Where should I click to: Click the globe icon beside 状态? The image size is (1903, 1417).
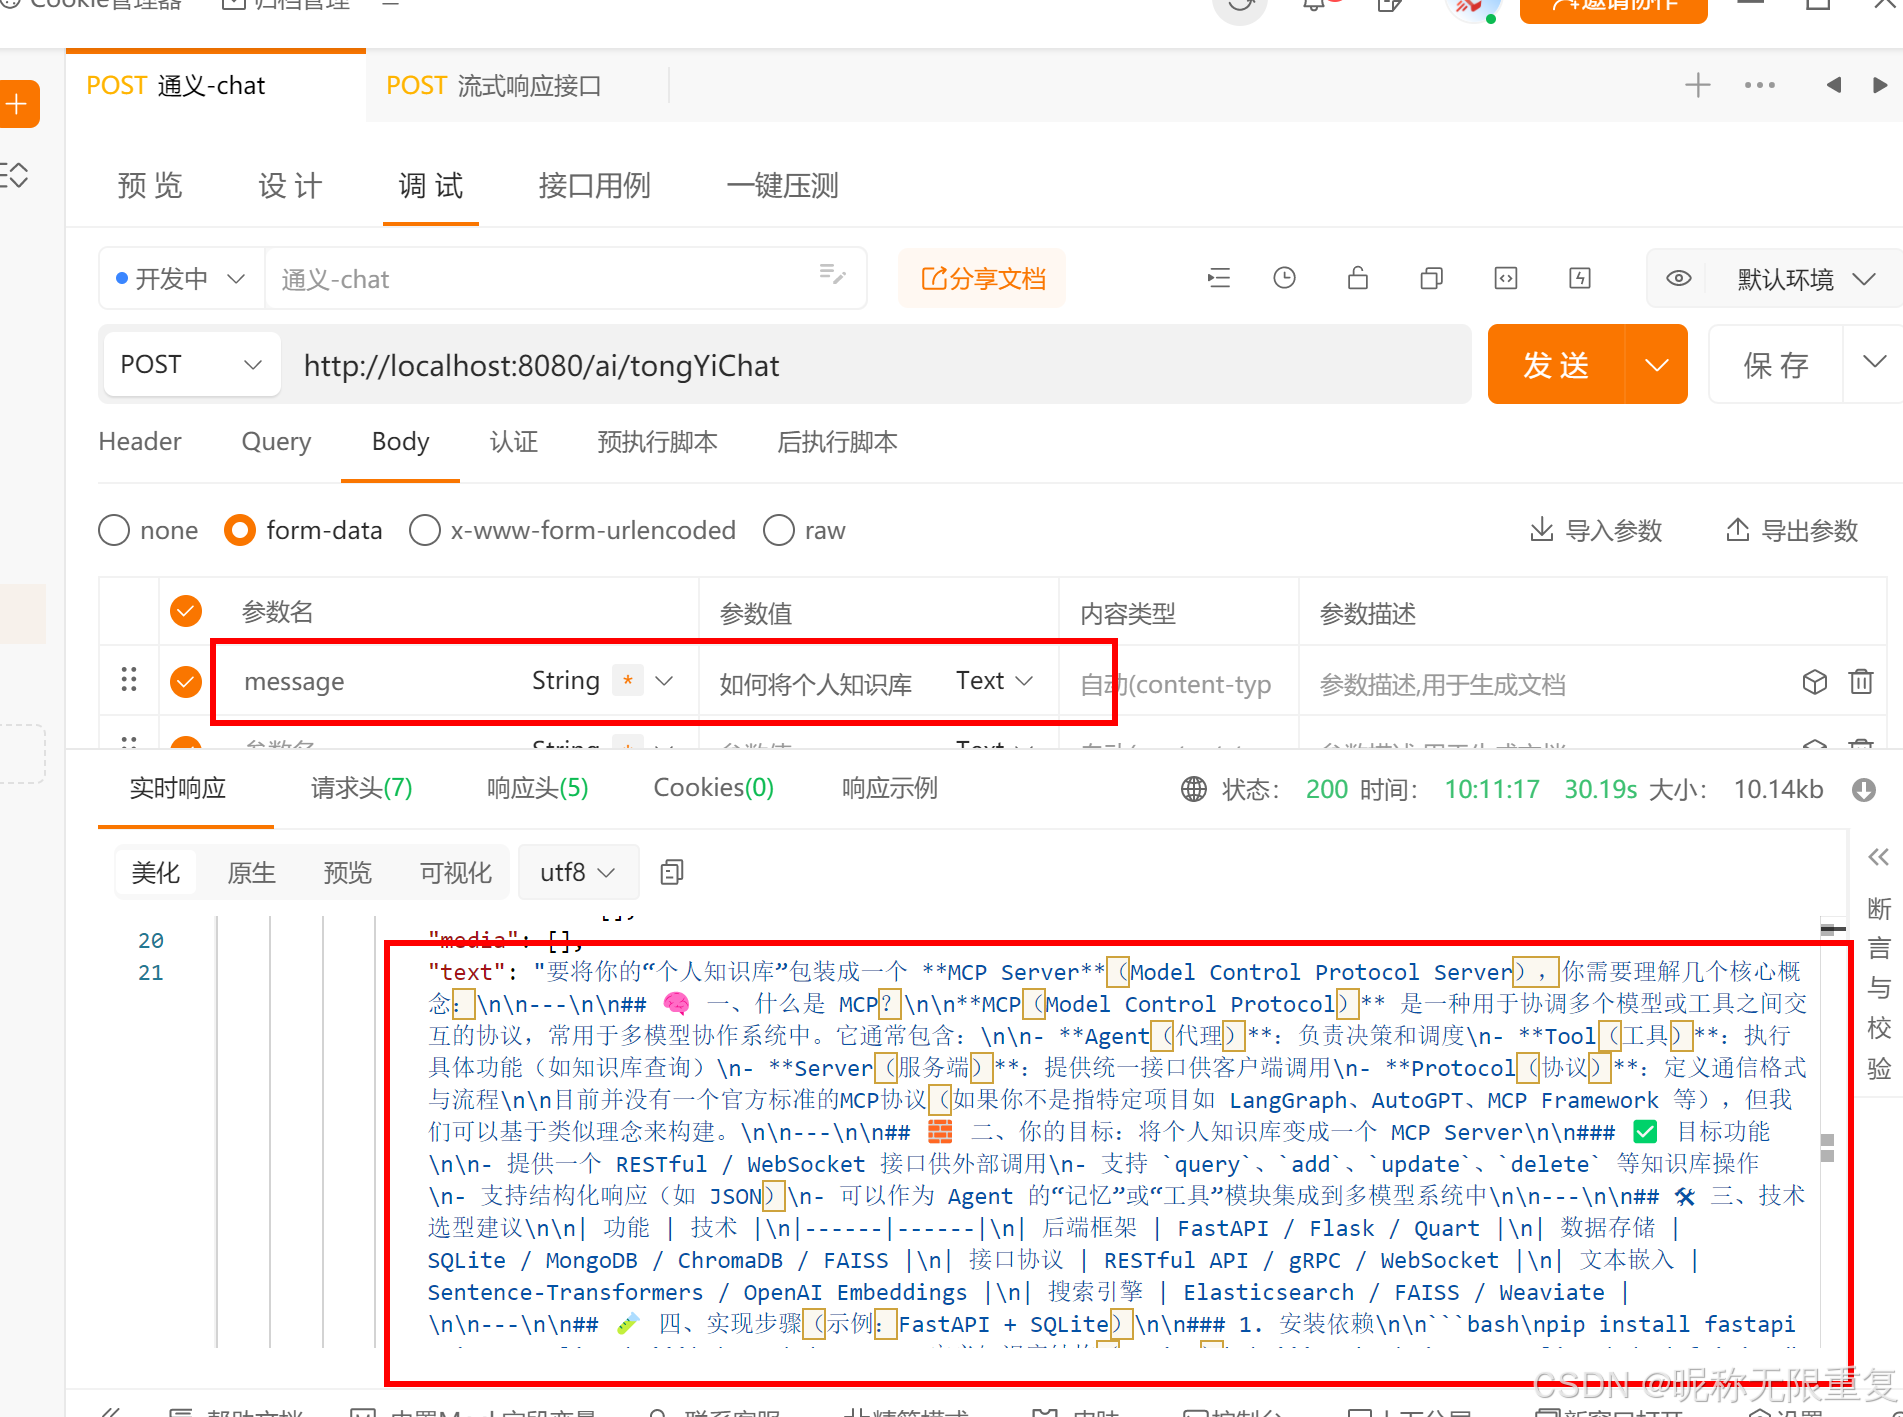[x=1194, y=789]
